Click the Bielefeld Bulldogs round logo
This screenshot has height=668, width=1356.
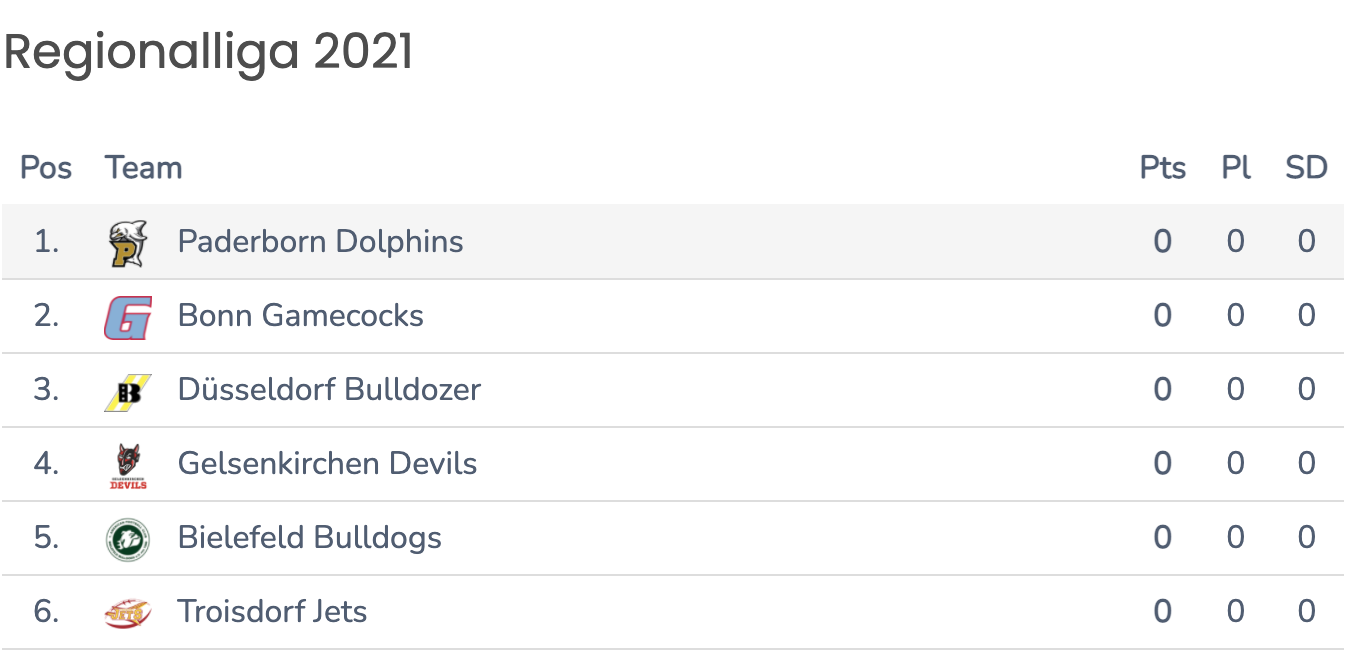128,539
